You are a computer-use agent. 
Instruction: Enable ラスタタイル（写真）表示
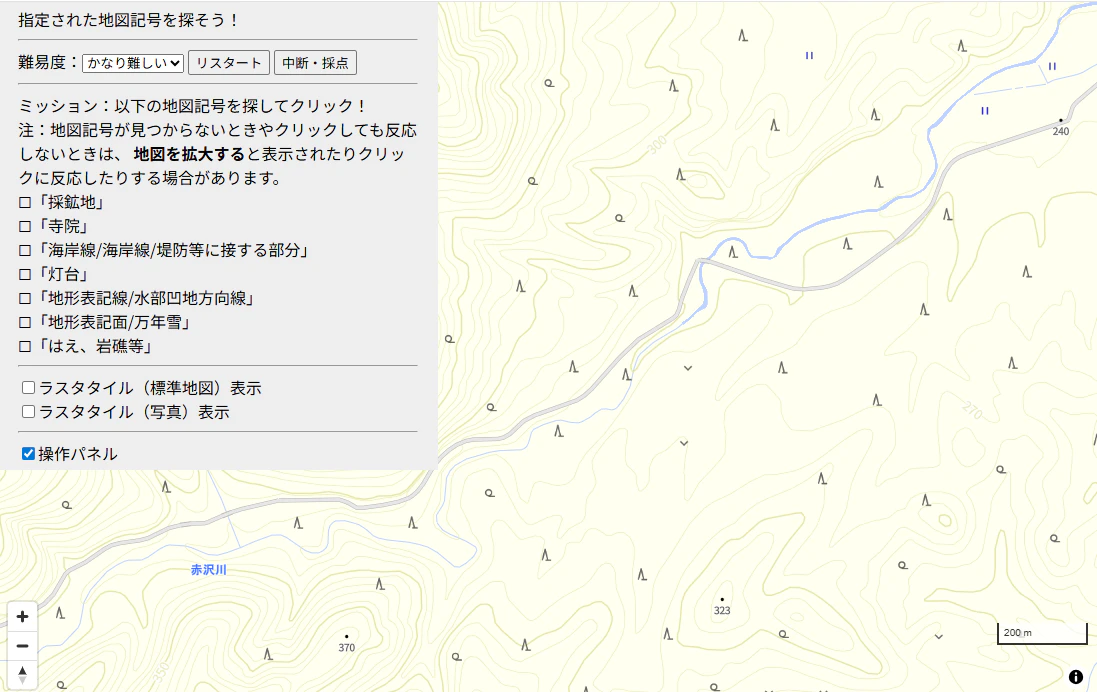(29, 411)
